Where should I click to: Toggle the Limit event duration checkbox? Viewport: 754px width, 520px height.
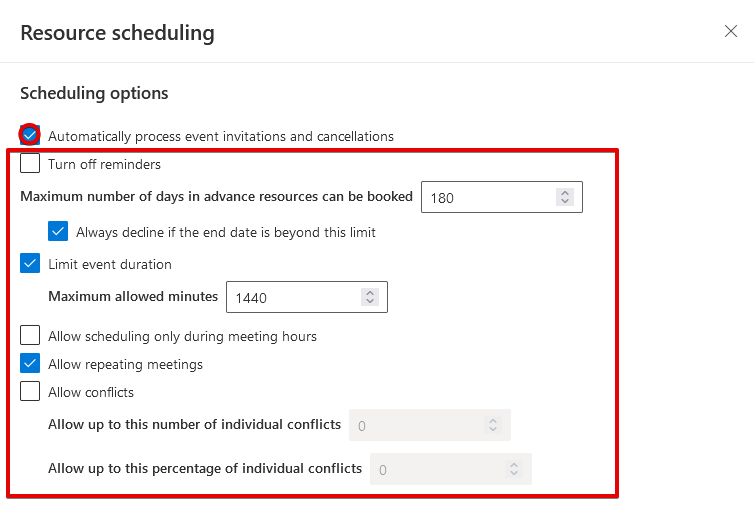(x=30, y=264)
